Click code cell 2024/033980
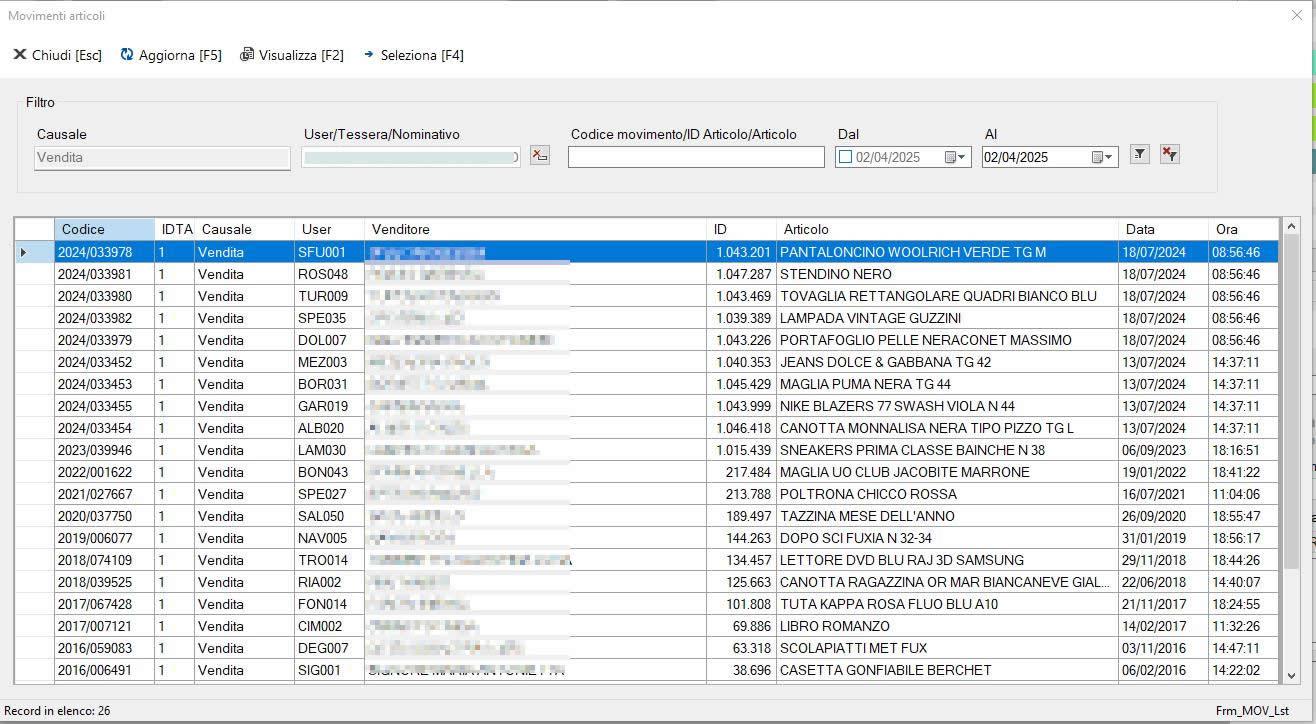 point(104,296)
